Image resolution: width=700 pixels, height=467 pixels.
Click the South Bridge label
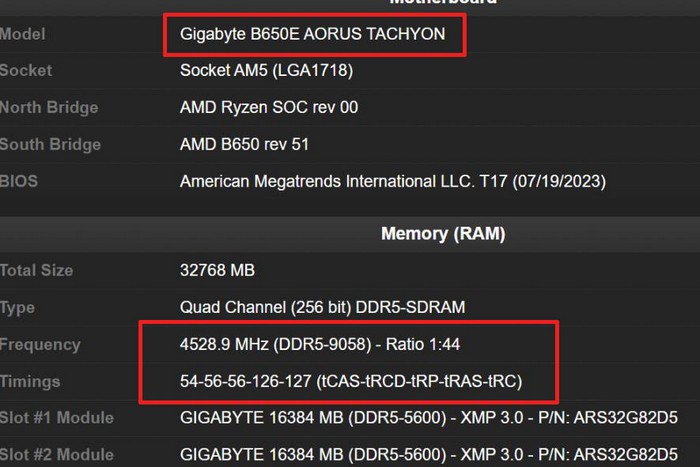[49, 144]
